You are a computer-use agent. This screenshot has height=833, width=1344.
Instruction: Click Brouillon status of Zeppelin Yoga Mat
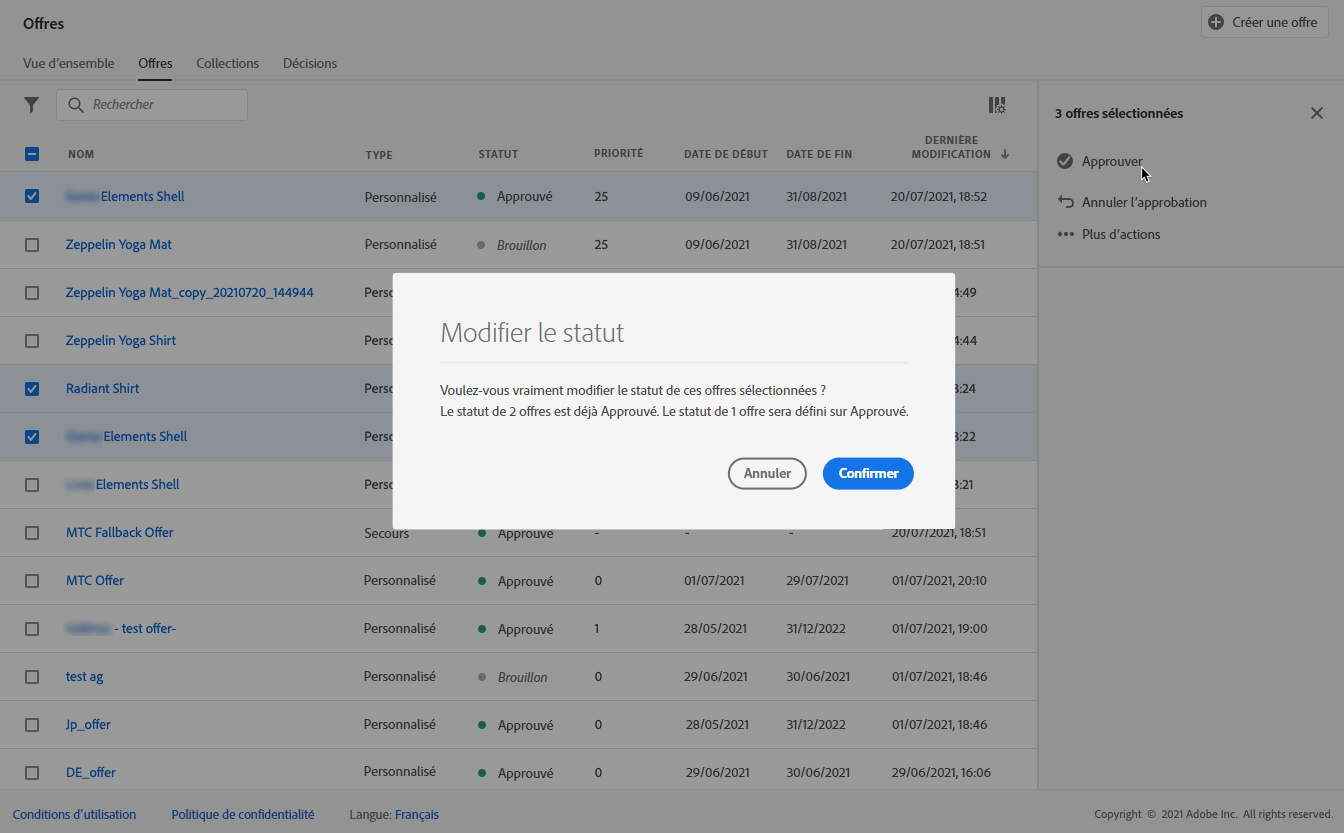tap(522, 246)
